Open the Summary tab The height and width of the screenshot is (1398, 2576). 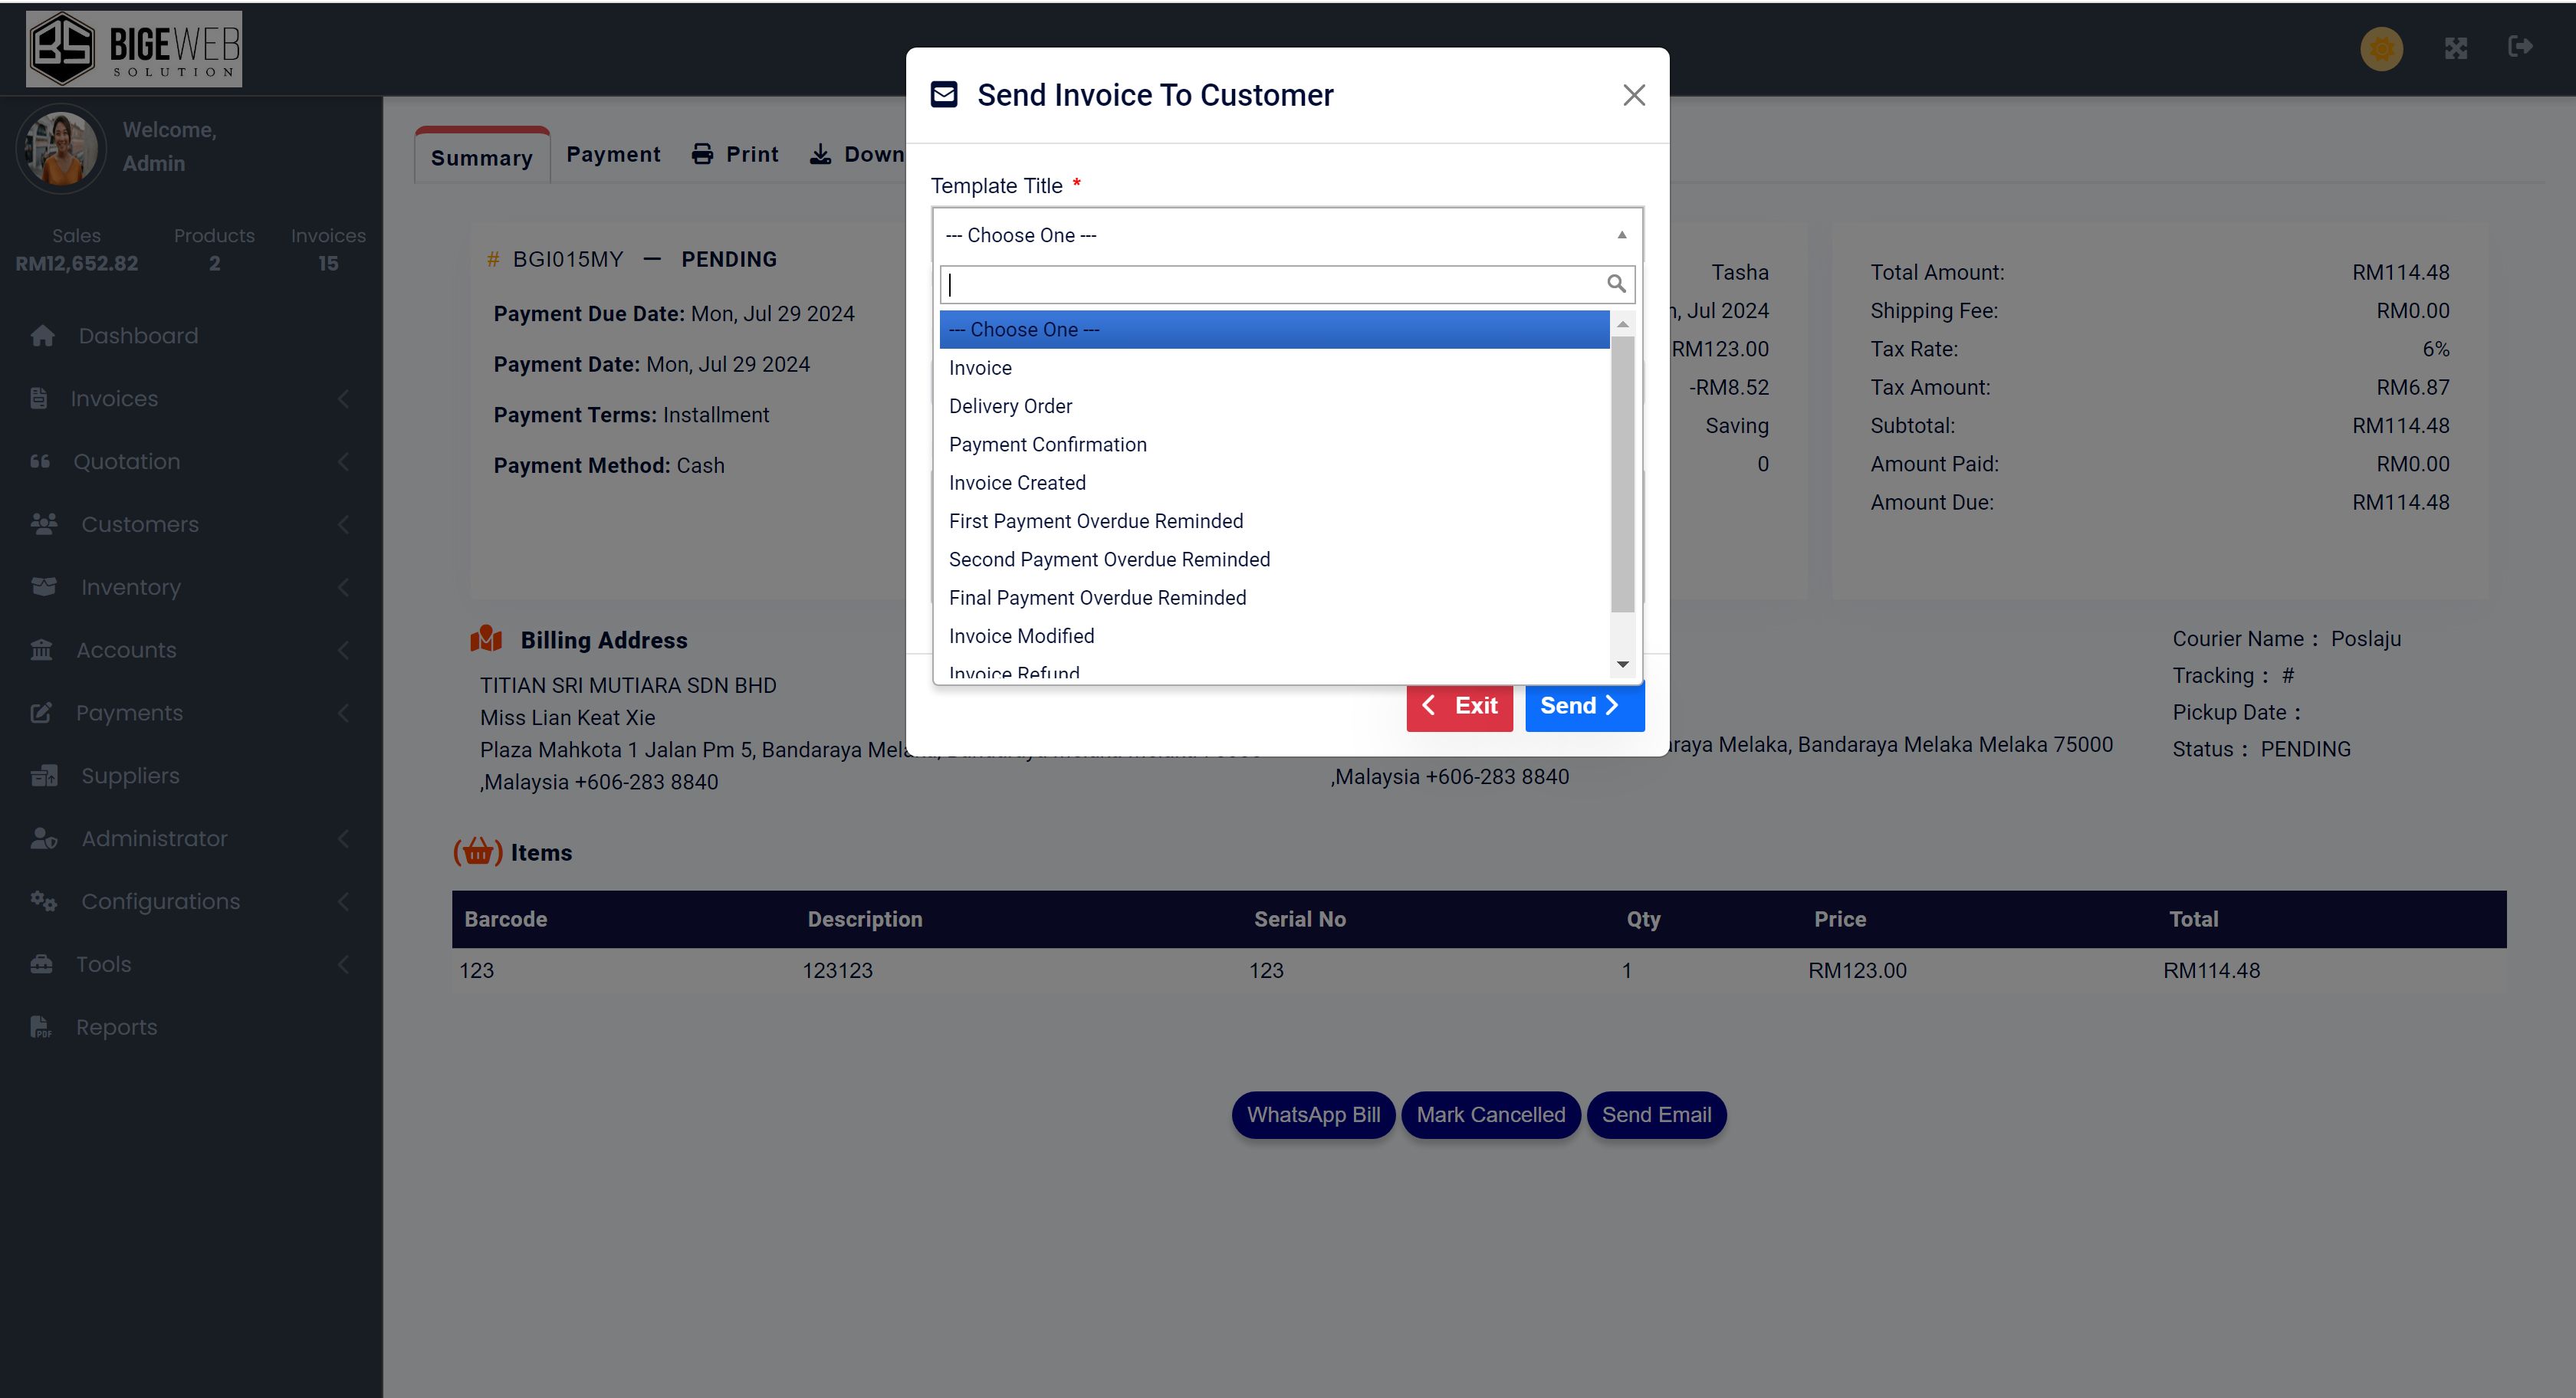tap(481, 158)
